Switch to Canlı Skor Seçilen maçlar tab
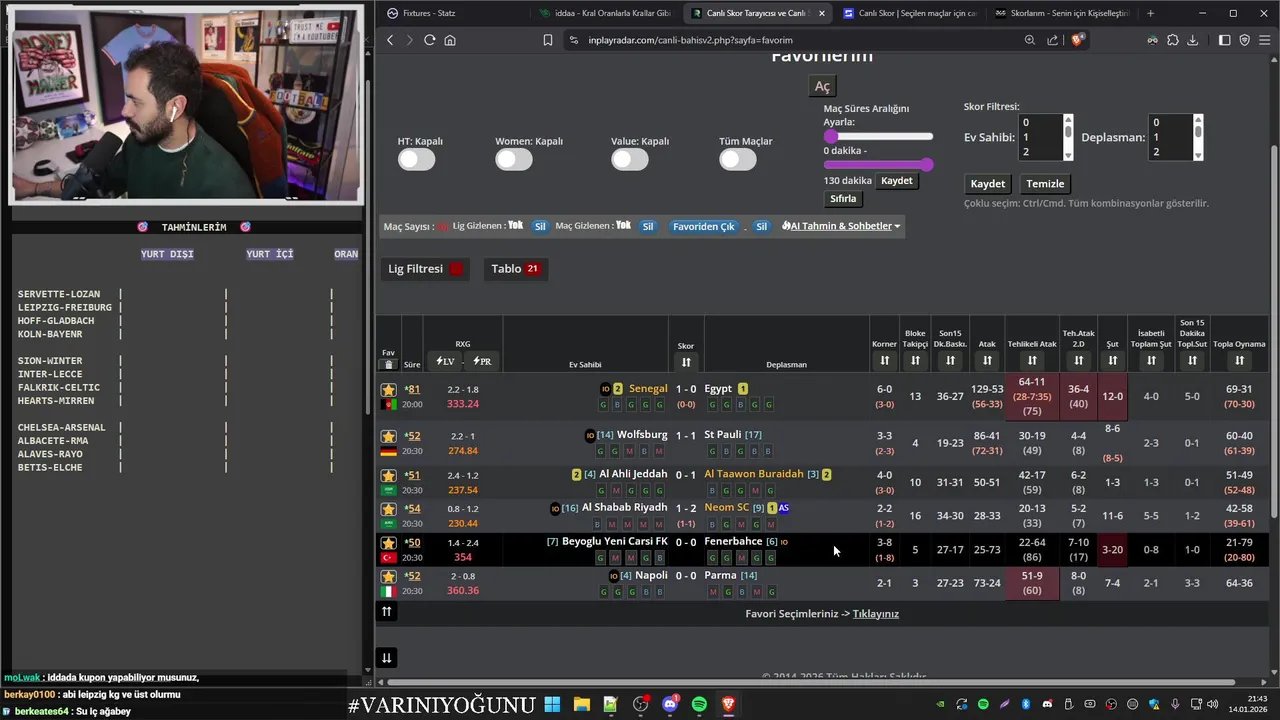 pos(910,13)
